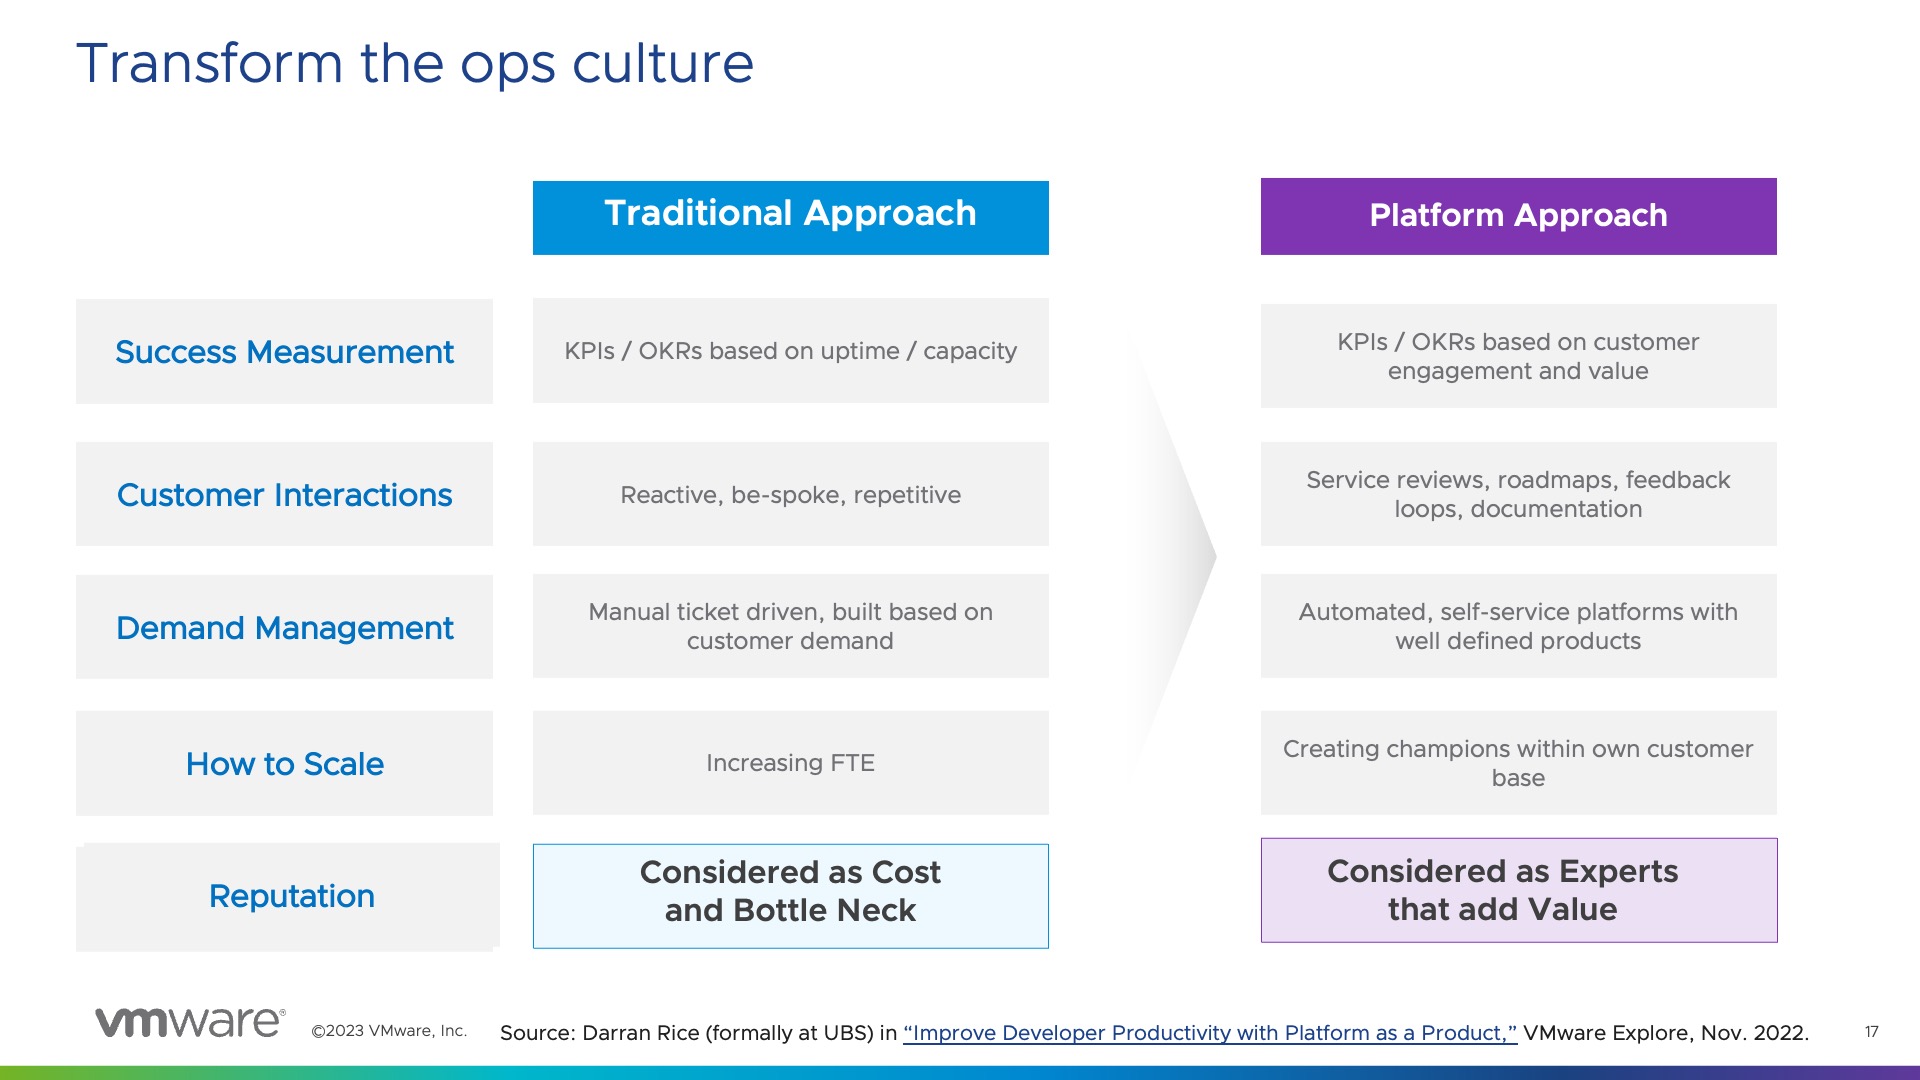The image size is (1920, 1080).
Task: Open the Improve Developer Productivity link
Action: (1209, 1033)
